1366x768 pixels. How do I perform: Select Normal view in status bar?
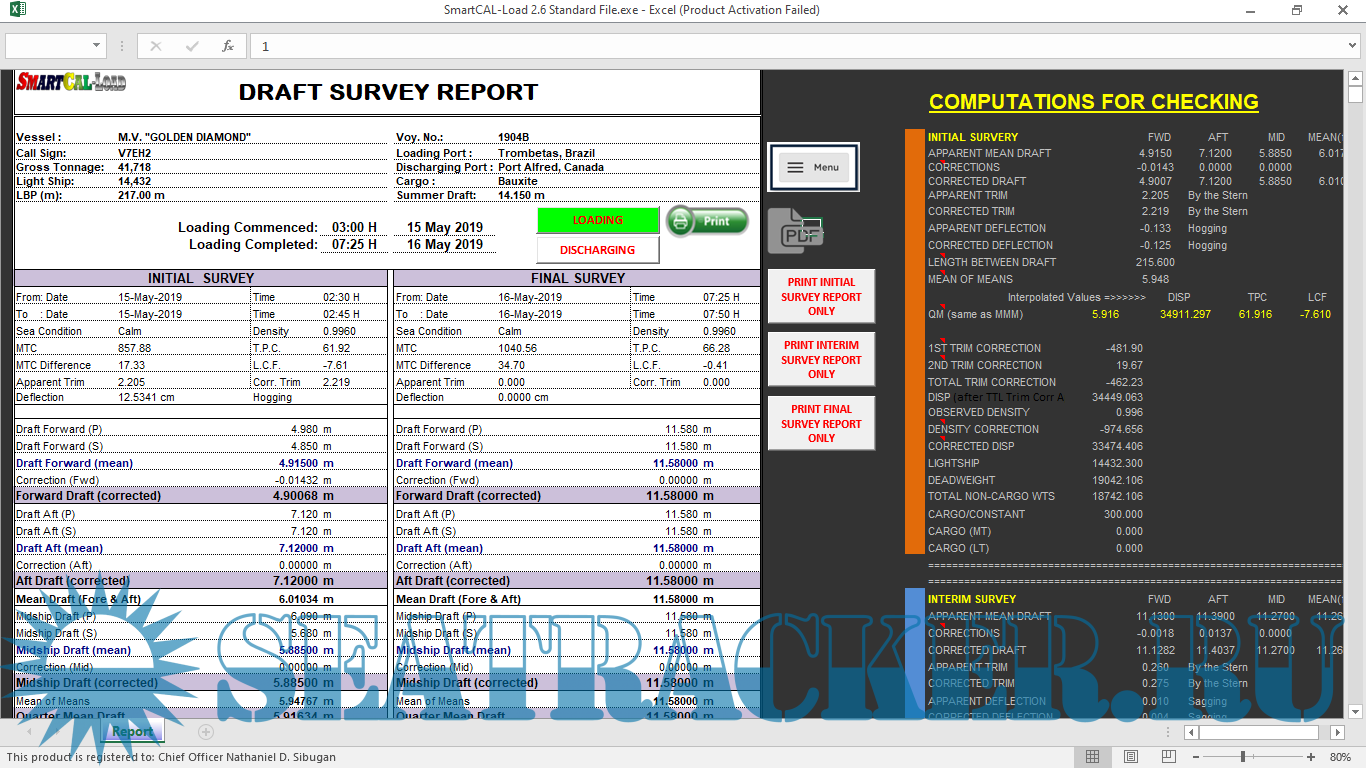[x=1093, y=757]
